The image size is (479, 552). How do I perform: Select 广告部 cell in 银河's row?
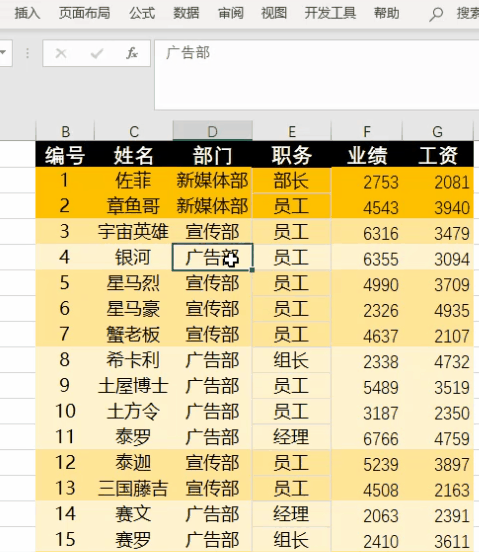[213, 257]
